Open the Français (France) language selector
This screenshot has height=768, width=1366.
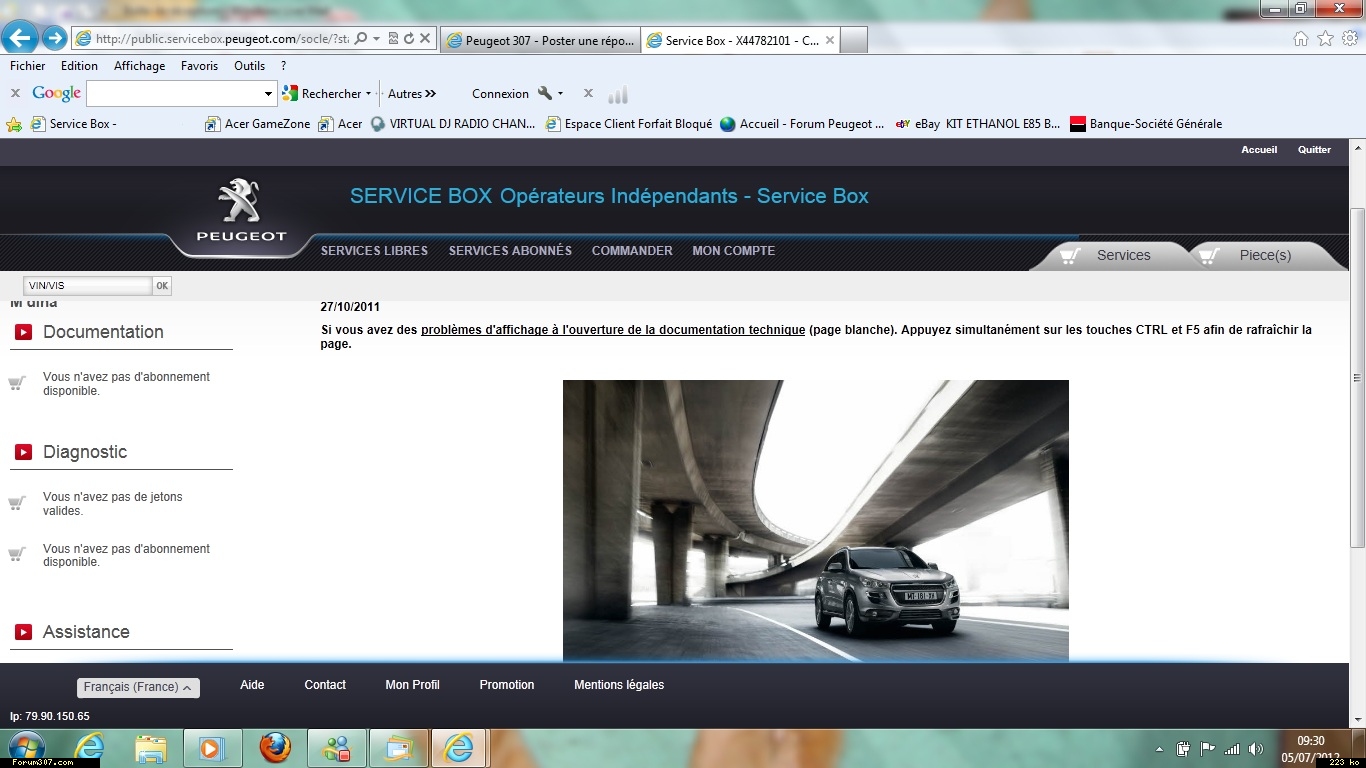pyautogui.click(x=138, y=687)
